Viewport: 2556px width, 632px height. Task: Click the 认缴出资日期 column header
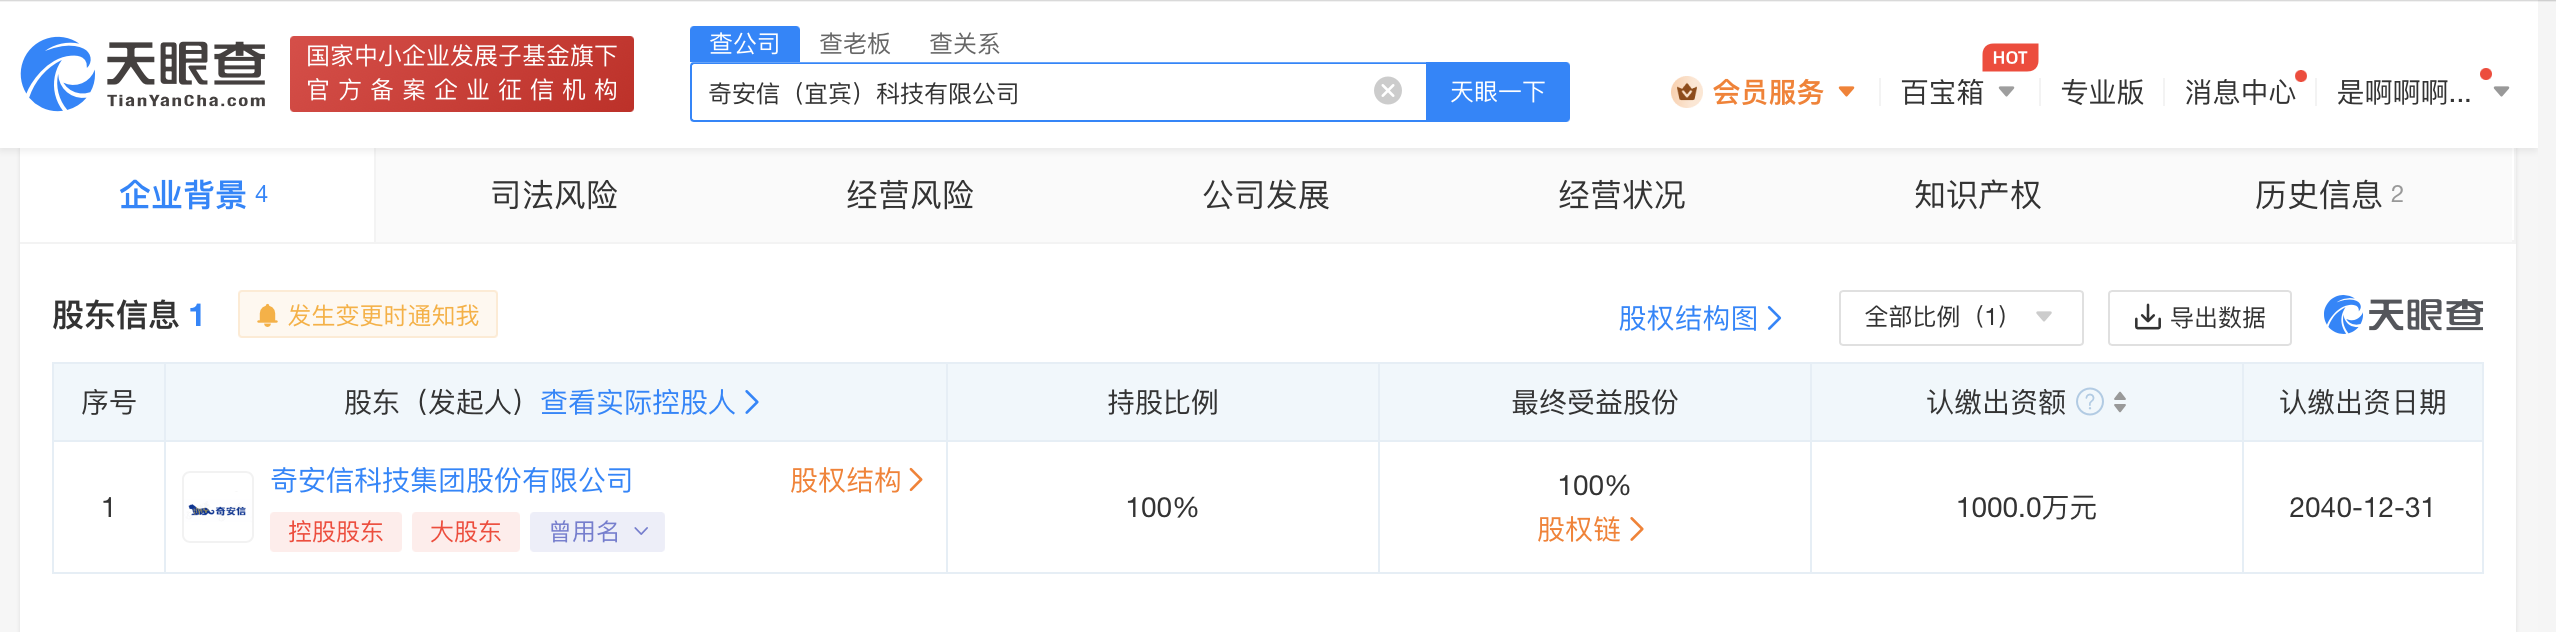2362,402
